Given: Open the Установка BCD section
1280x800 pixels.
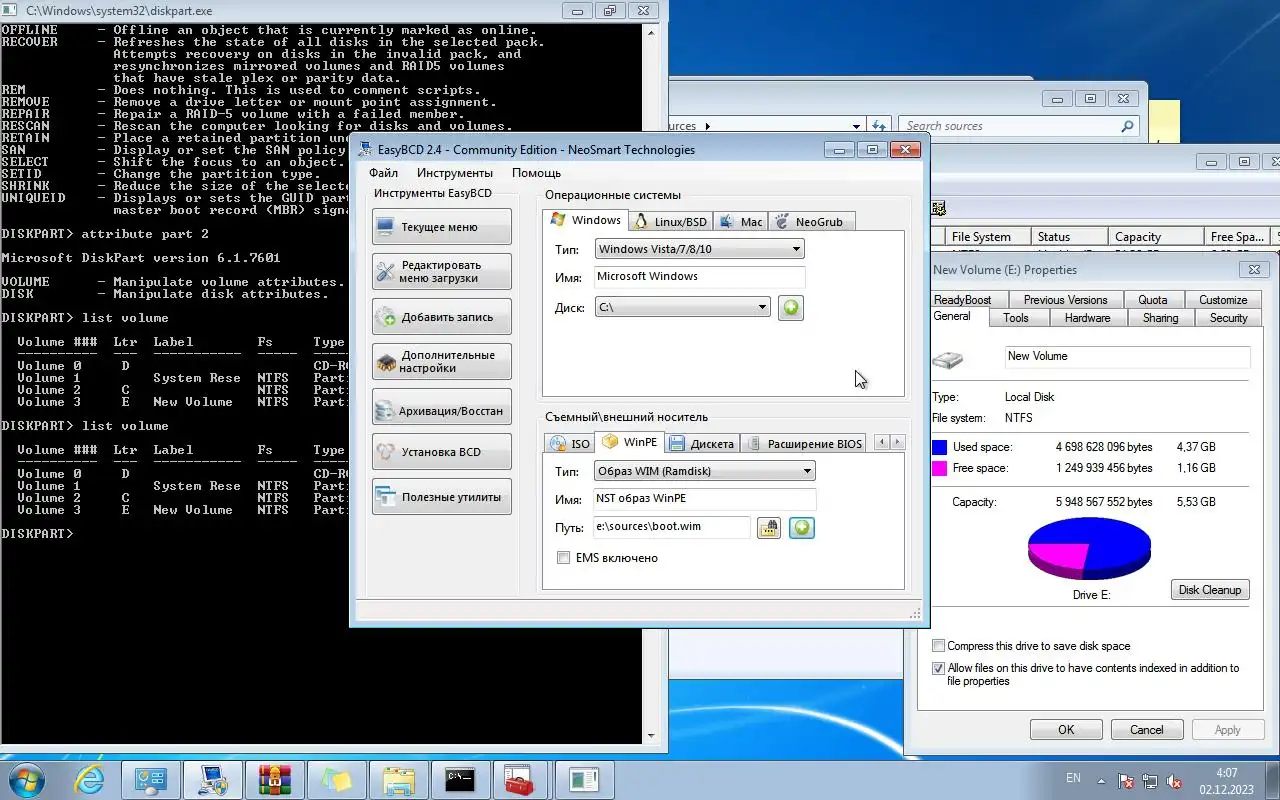Looking at the screenshot, I should [441, 452].
